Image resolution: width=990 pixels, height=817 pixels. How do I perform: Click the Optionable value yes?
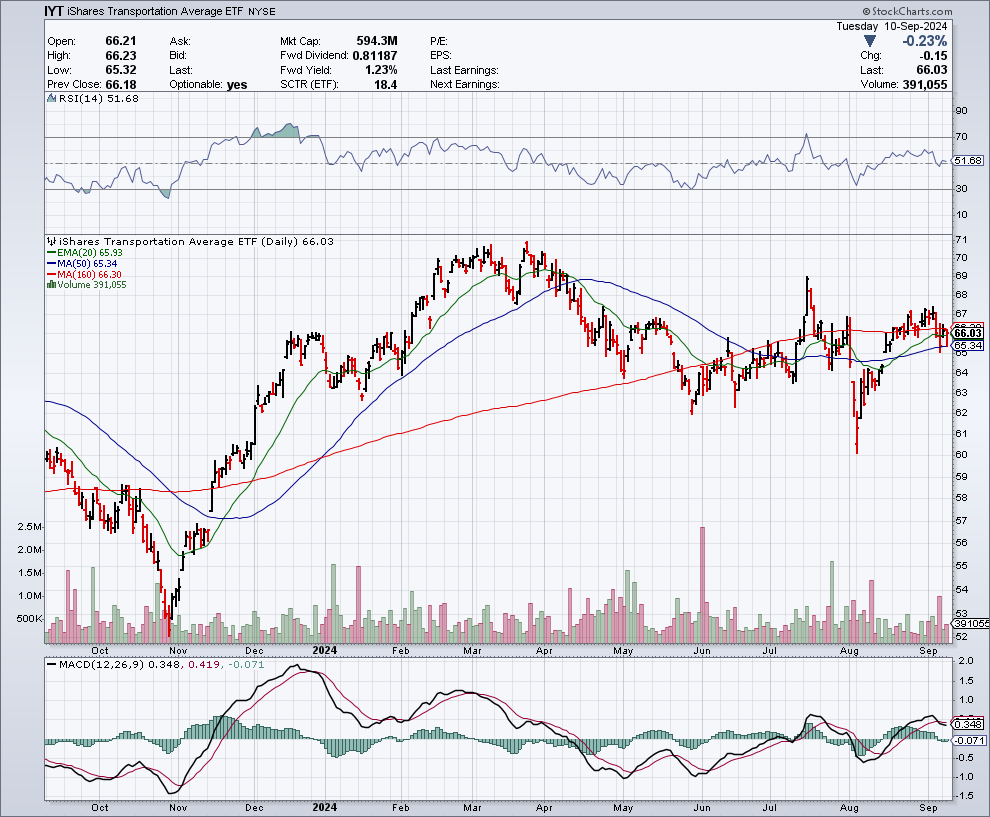tap(237, 85)
